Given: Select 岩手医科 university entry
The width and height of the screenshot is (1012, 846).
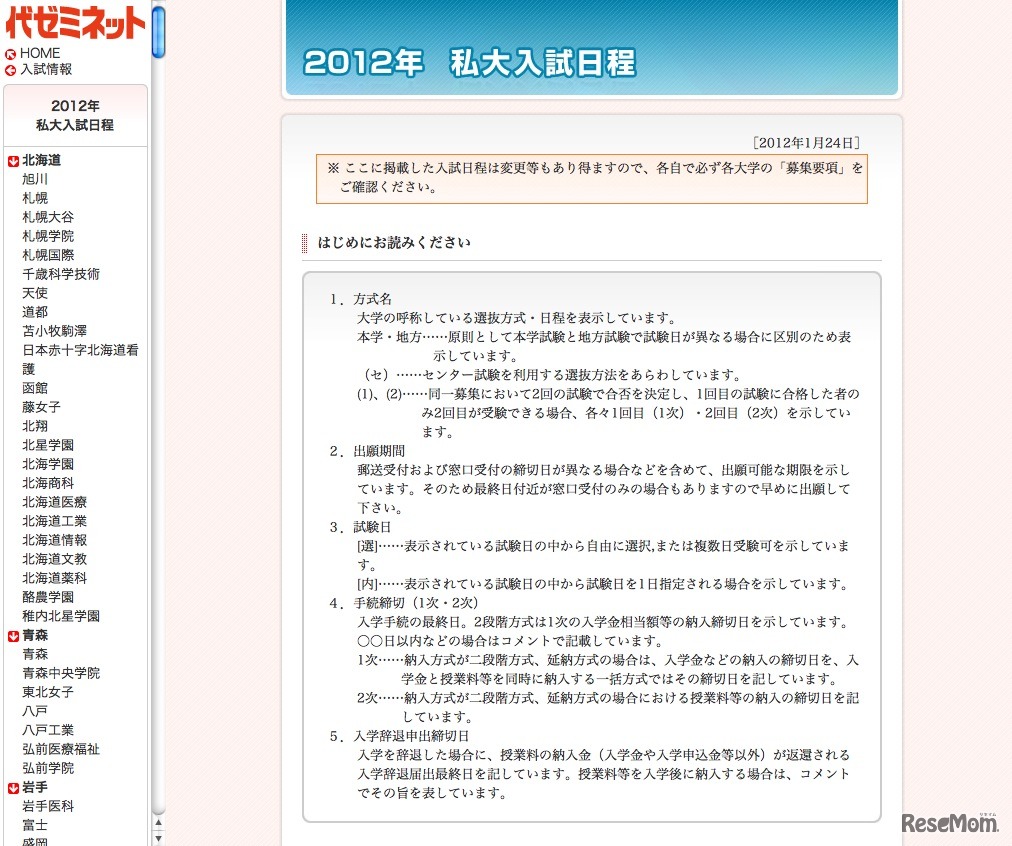Looking at the screenshot, I should pyautogui.click(x=48, y=806).
